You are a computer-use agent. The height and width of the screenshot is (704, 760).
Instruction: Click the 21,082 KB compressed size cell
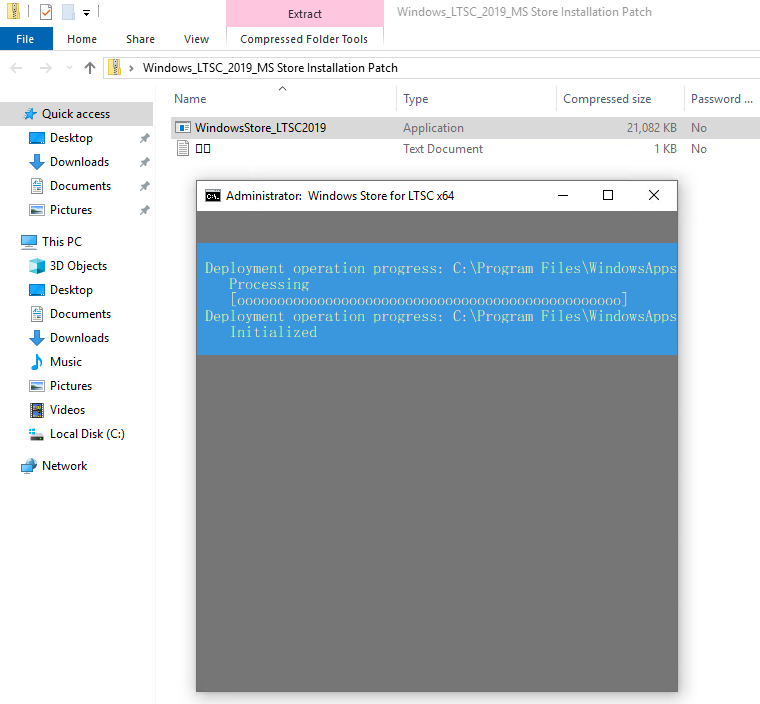point(651,128)
